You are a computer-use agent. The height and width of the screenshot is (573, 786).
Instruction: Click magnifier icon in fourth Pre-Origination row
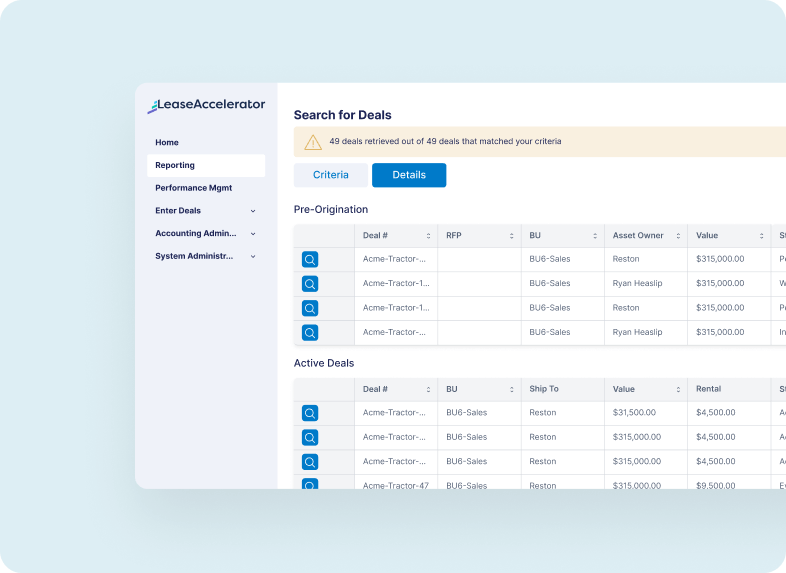(x=310, y=333)
